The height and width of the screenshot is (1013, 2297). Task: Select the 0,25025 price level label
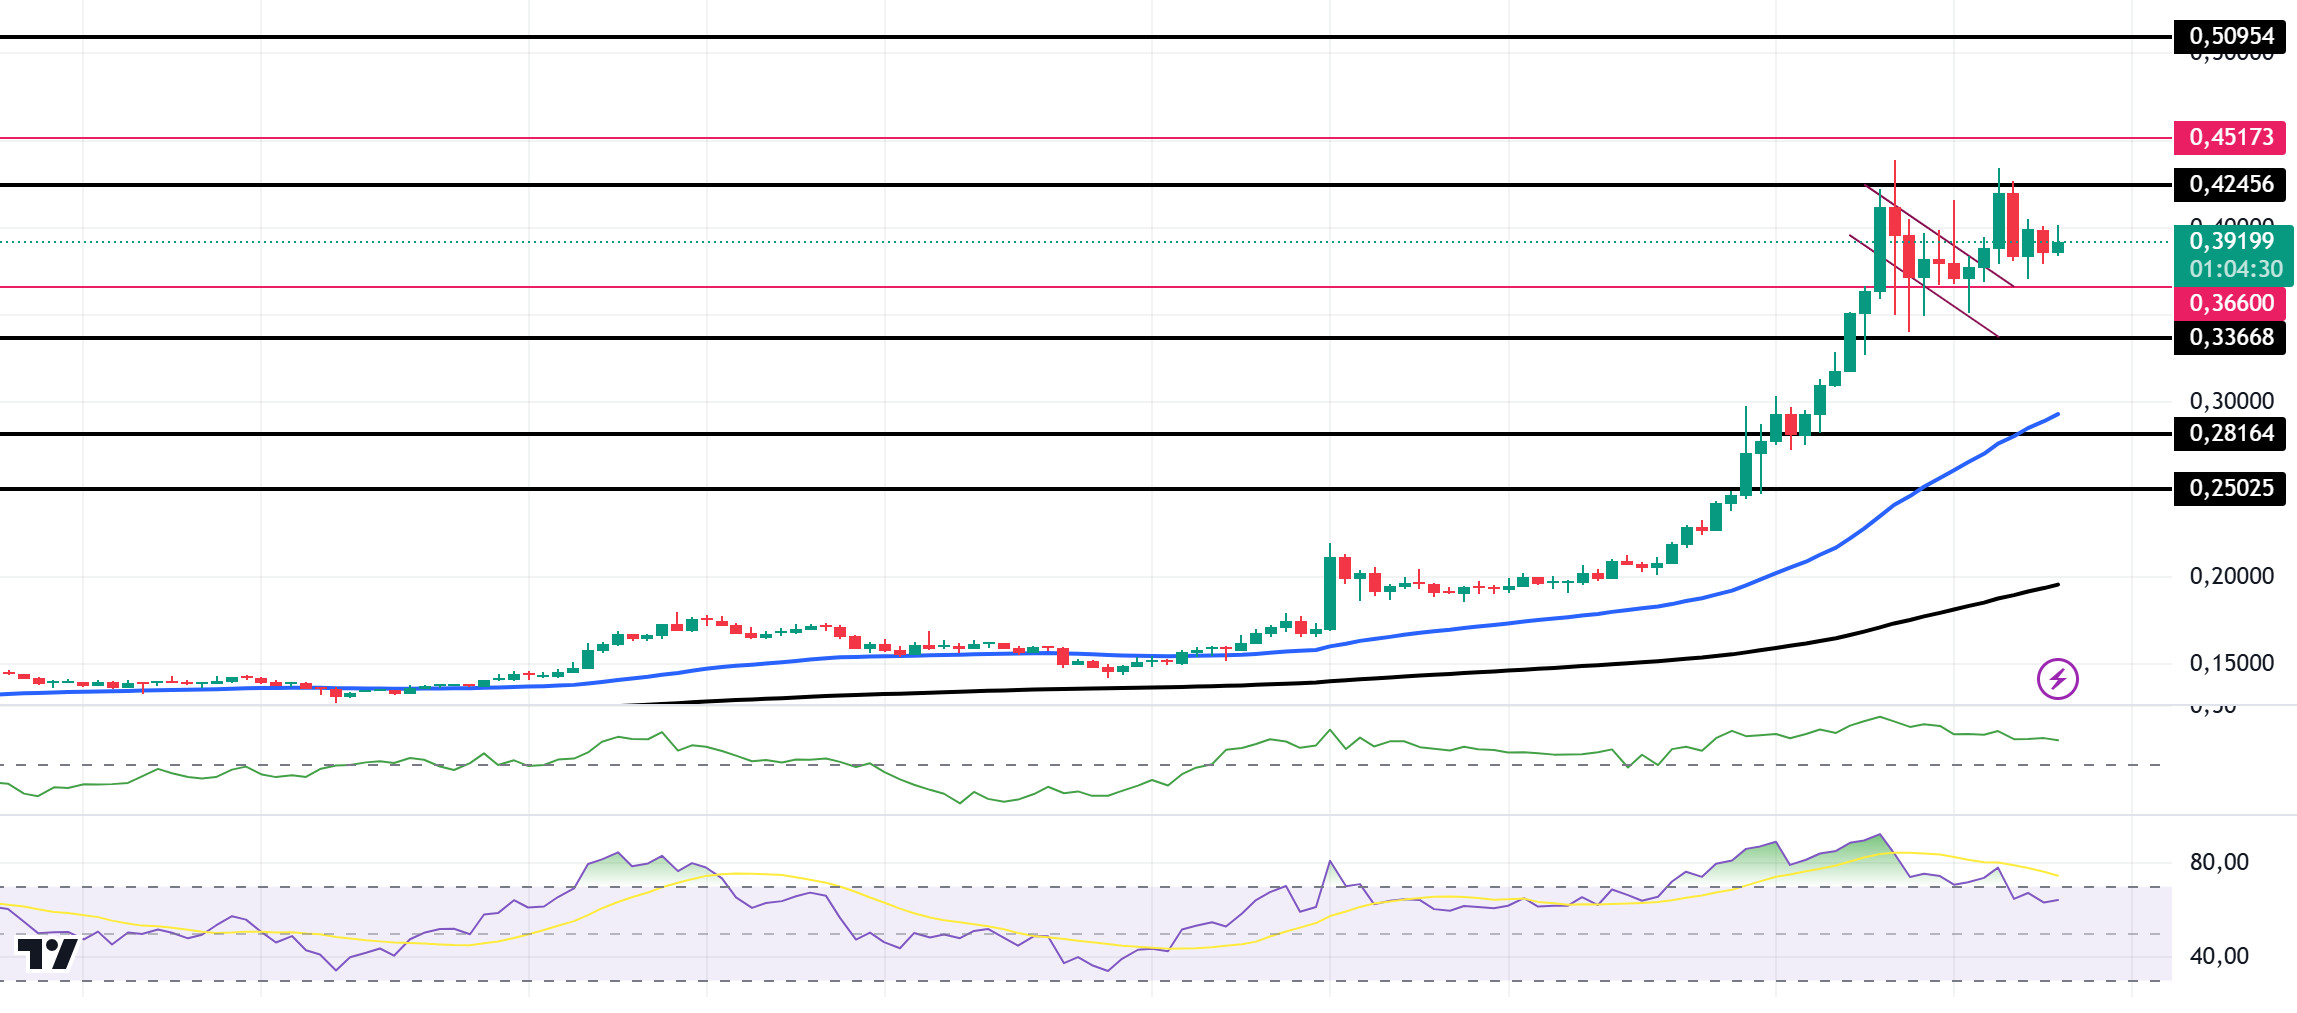coord(2229,488)
